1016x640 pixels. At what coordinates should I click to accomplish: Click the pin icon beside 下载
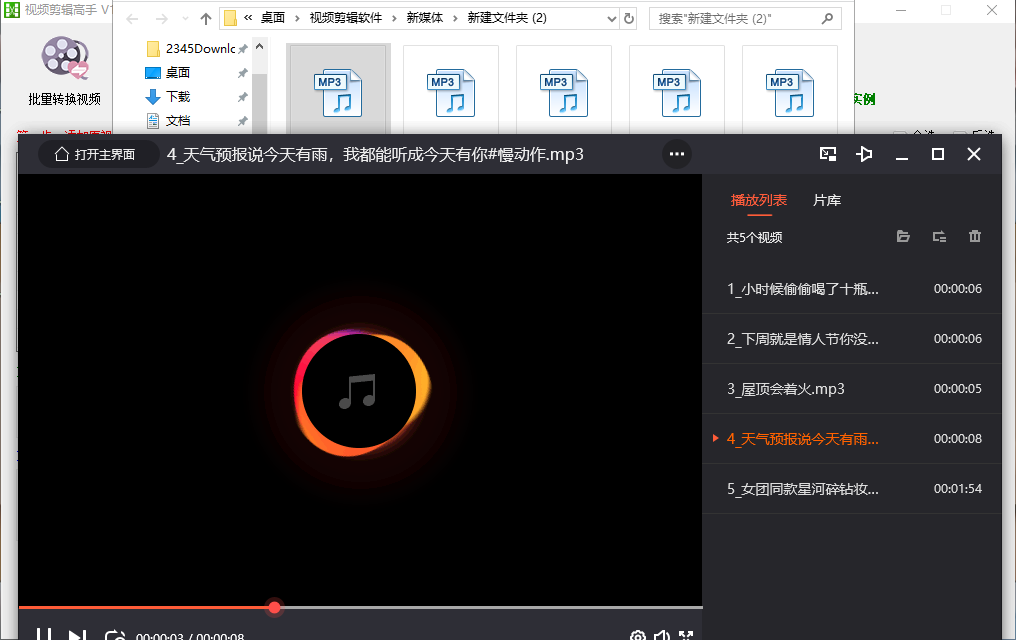[x=242, y=97]
